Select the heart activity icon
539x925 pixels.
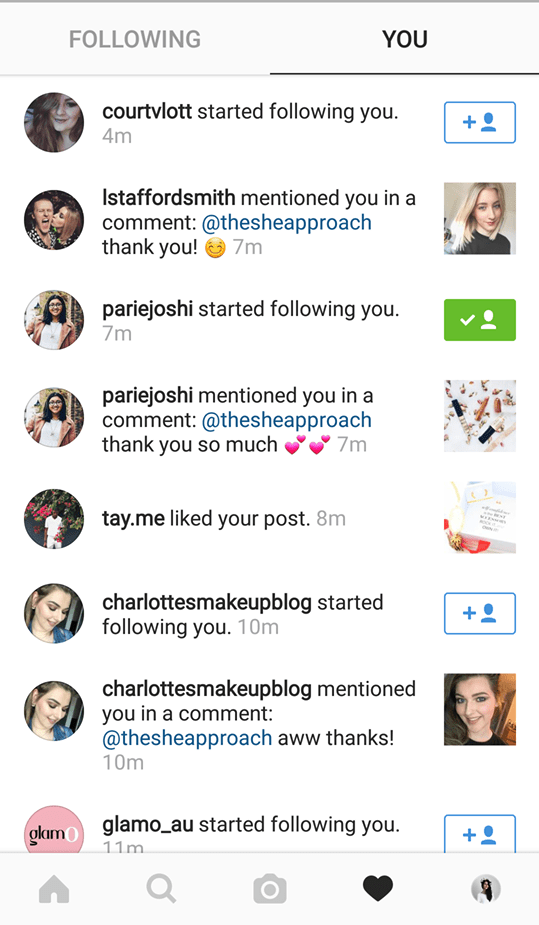(377, 889)
